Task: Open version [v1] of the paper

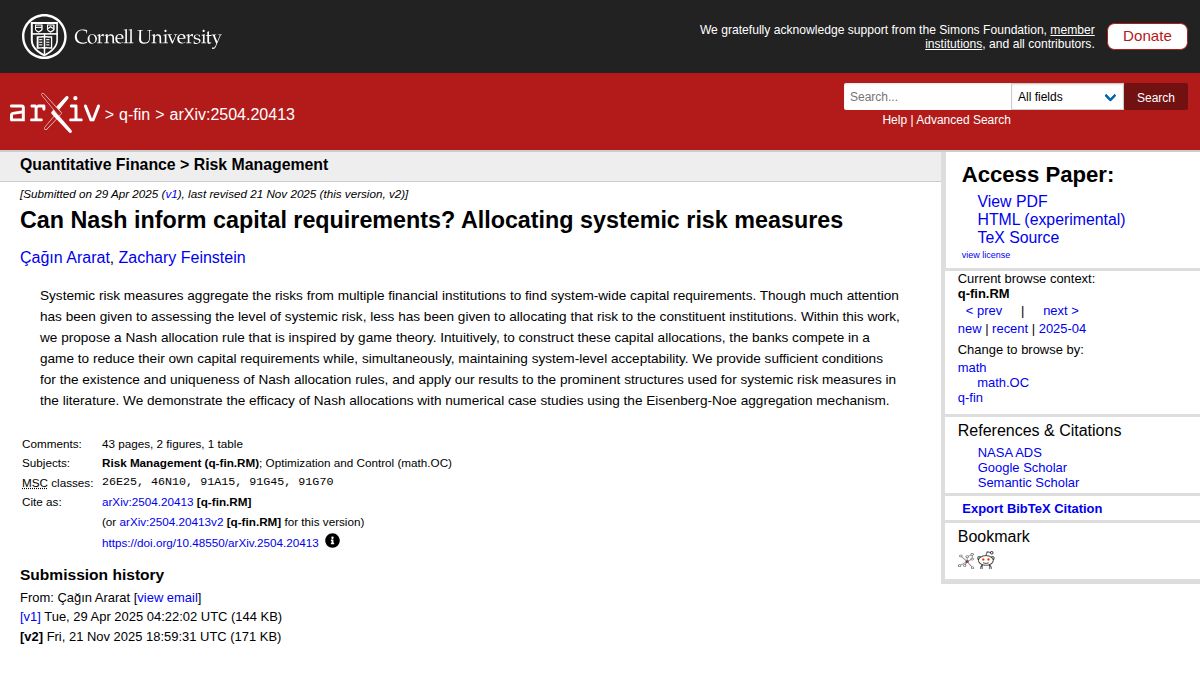Action: click(x=30, y=616)
